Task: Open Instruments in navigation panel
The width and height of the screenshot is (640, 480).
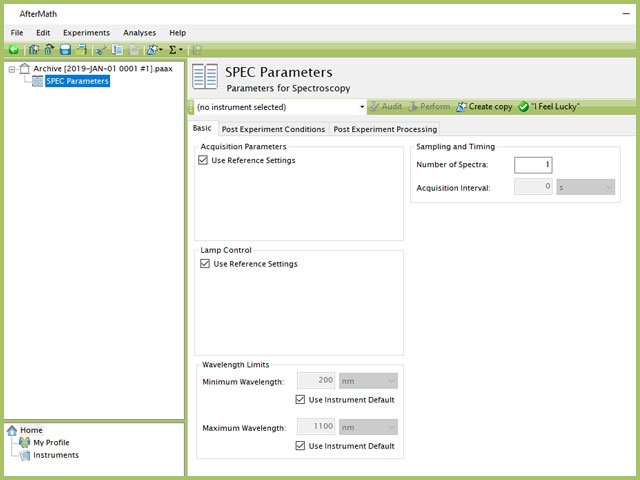Action: click(x=56, y=455)
